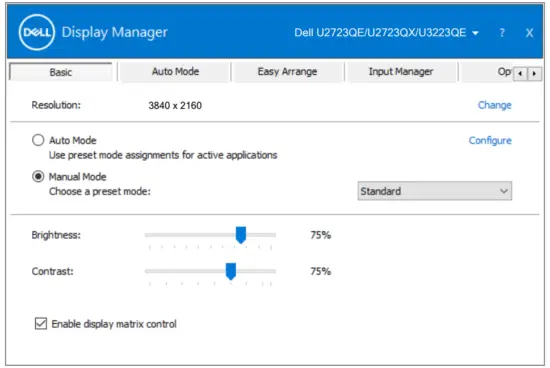The width and height of the screenshot is (550, 368).
Task: Select the Manual Mode radio button
Action: (x=38, y=176)
